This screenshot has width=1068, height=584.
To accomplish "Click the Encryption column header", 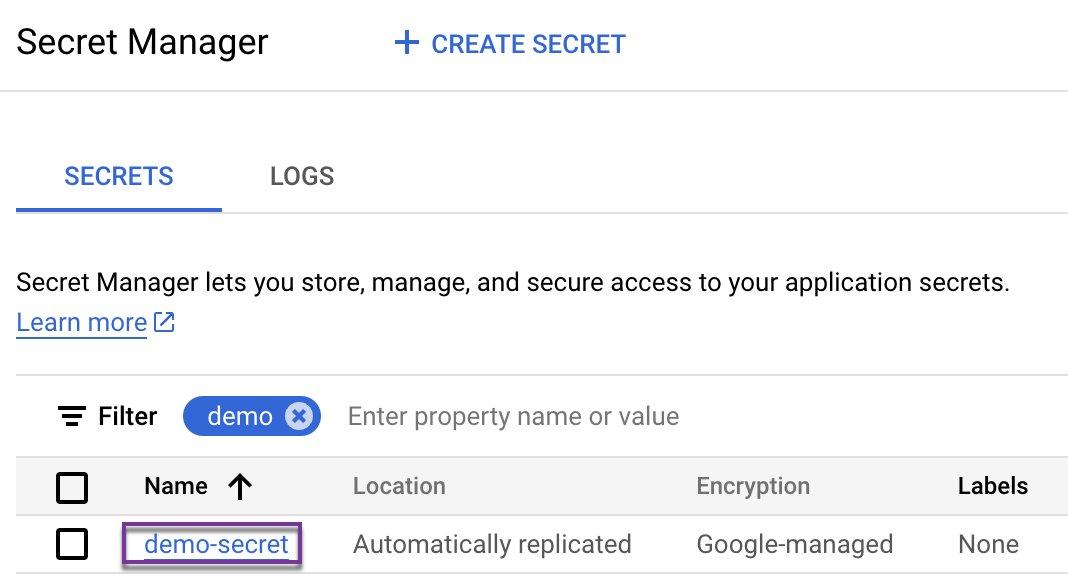I will [x=753, y=487].
